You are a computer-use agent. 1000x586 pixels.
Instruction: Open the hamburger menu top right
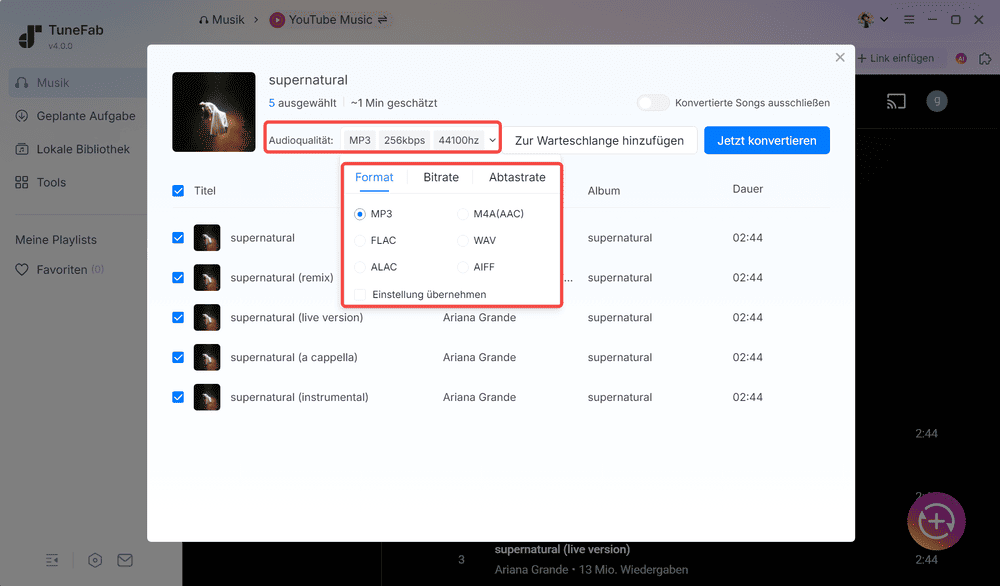[x=908, y=19]
